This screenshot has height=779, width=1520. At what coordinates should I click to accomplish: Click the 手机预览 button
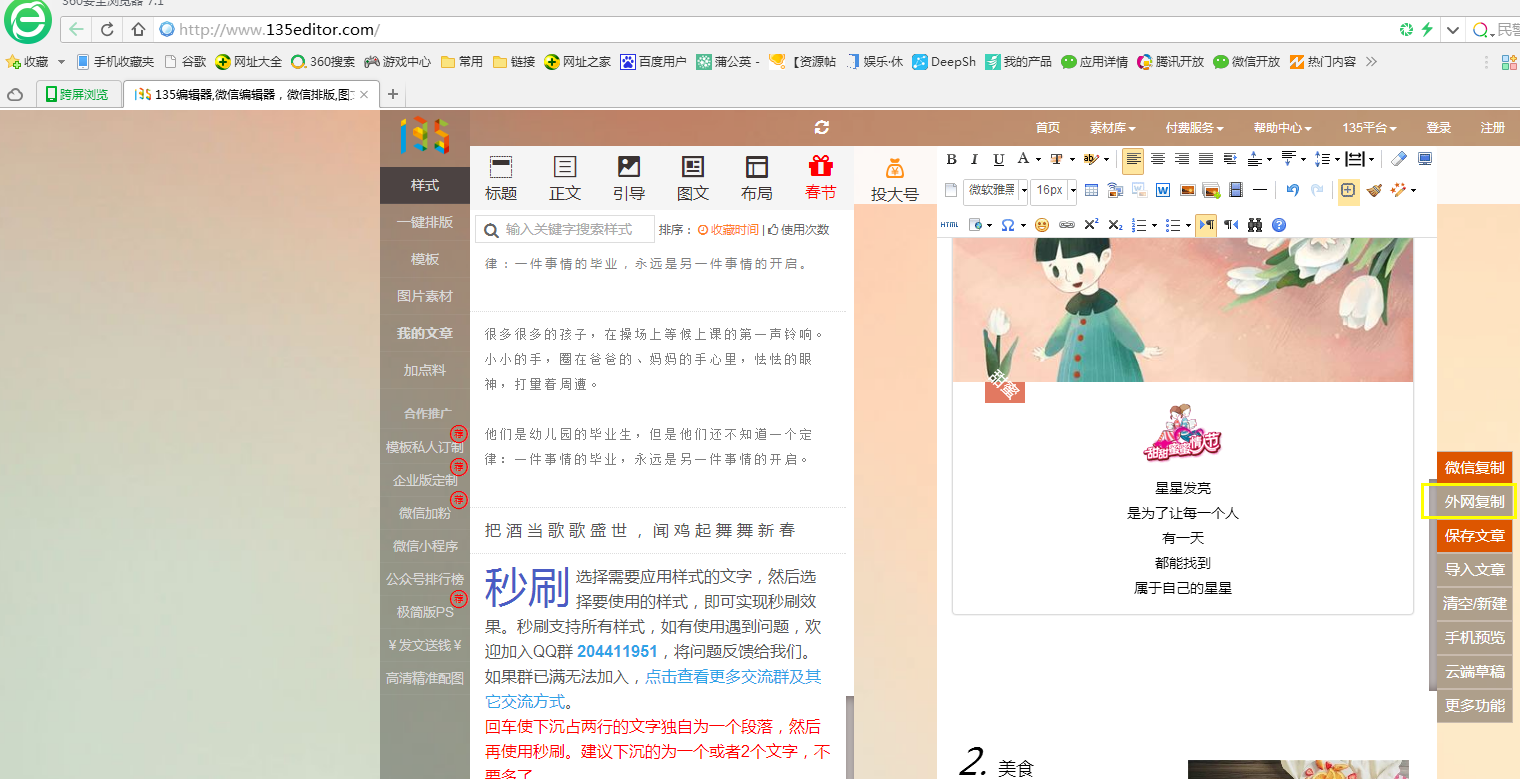(1474, 637)
